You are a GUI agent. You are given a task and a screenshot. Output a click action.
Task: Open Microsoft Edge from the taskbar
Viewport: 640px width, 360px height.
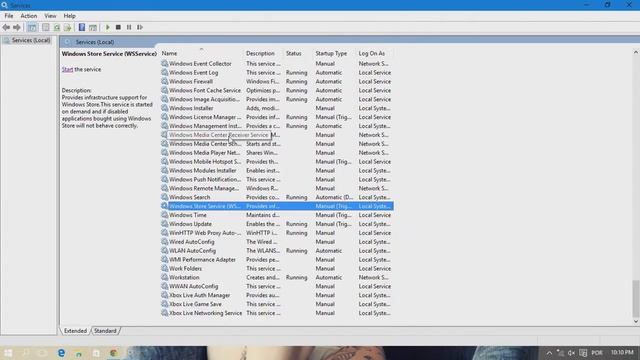click(x=61, y=353)
